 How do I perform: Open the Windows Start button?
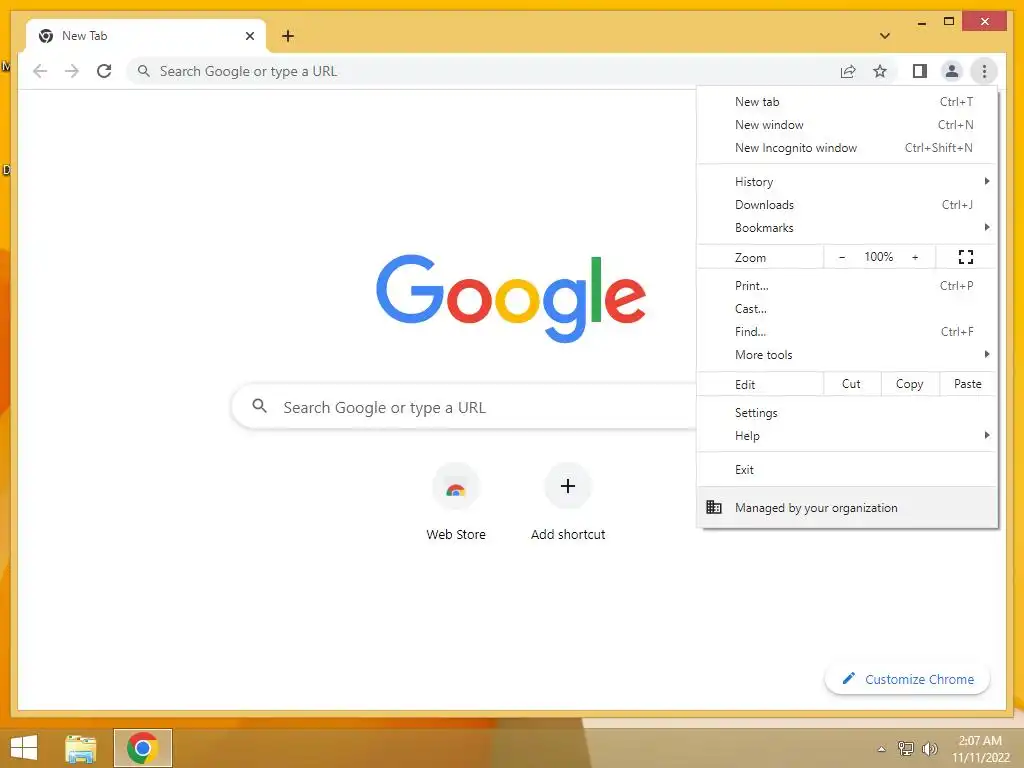(24, 748)
